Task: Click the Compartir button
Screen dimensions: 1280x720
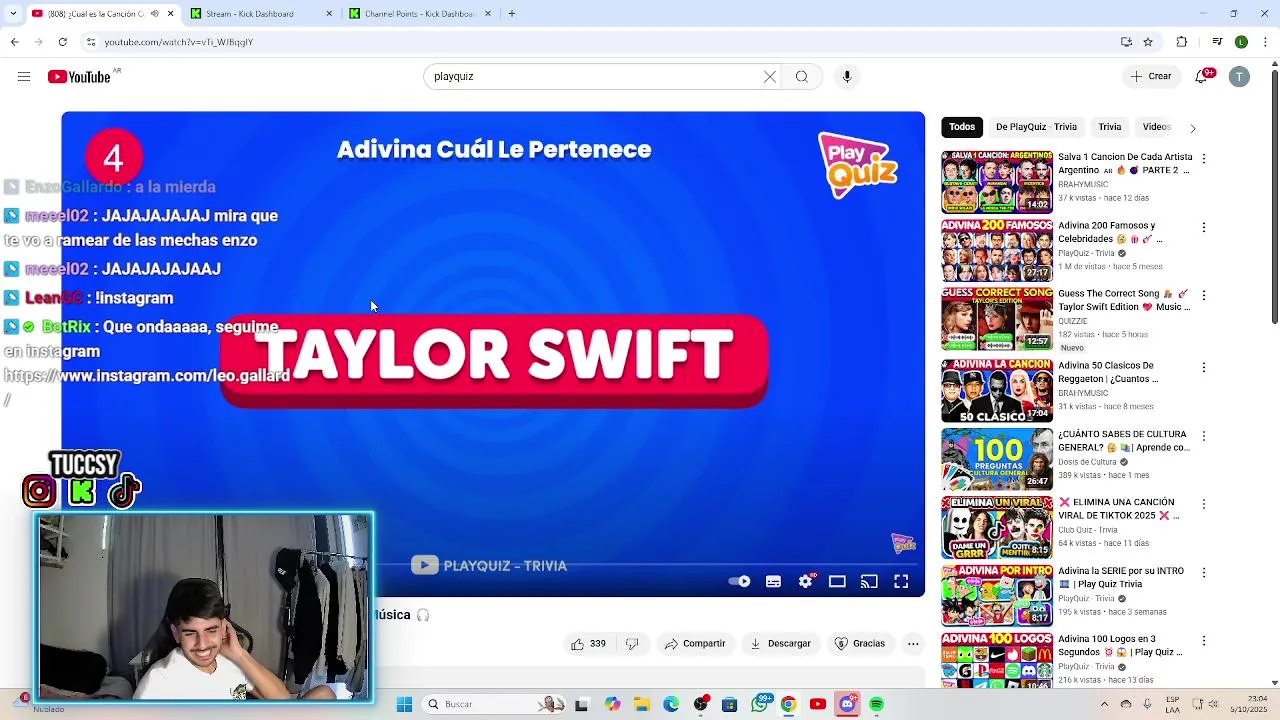Action: pyautogui.click(x=695, y=644)
